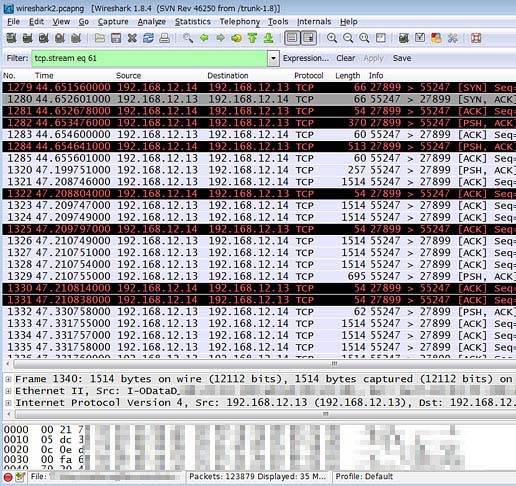The width and height of the screenshot is (516, 486).
Task: Toggle auto scroll in live capture
Action: tap(309, 38)
